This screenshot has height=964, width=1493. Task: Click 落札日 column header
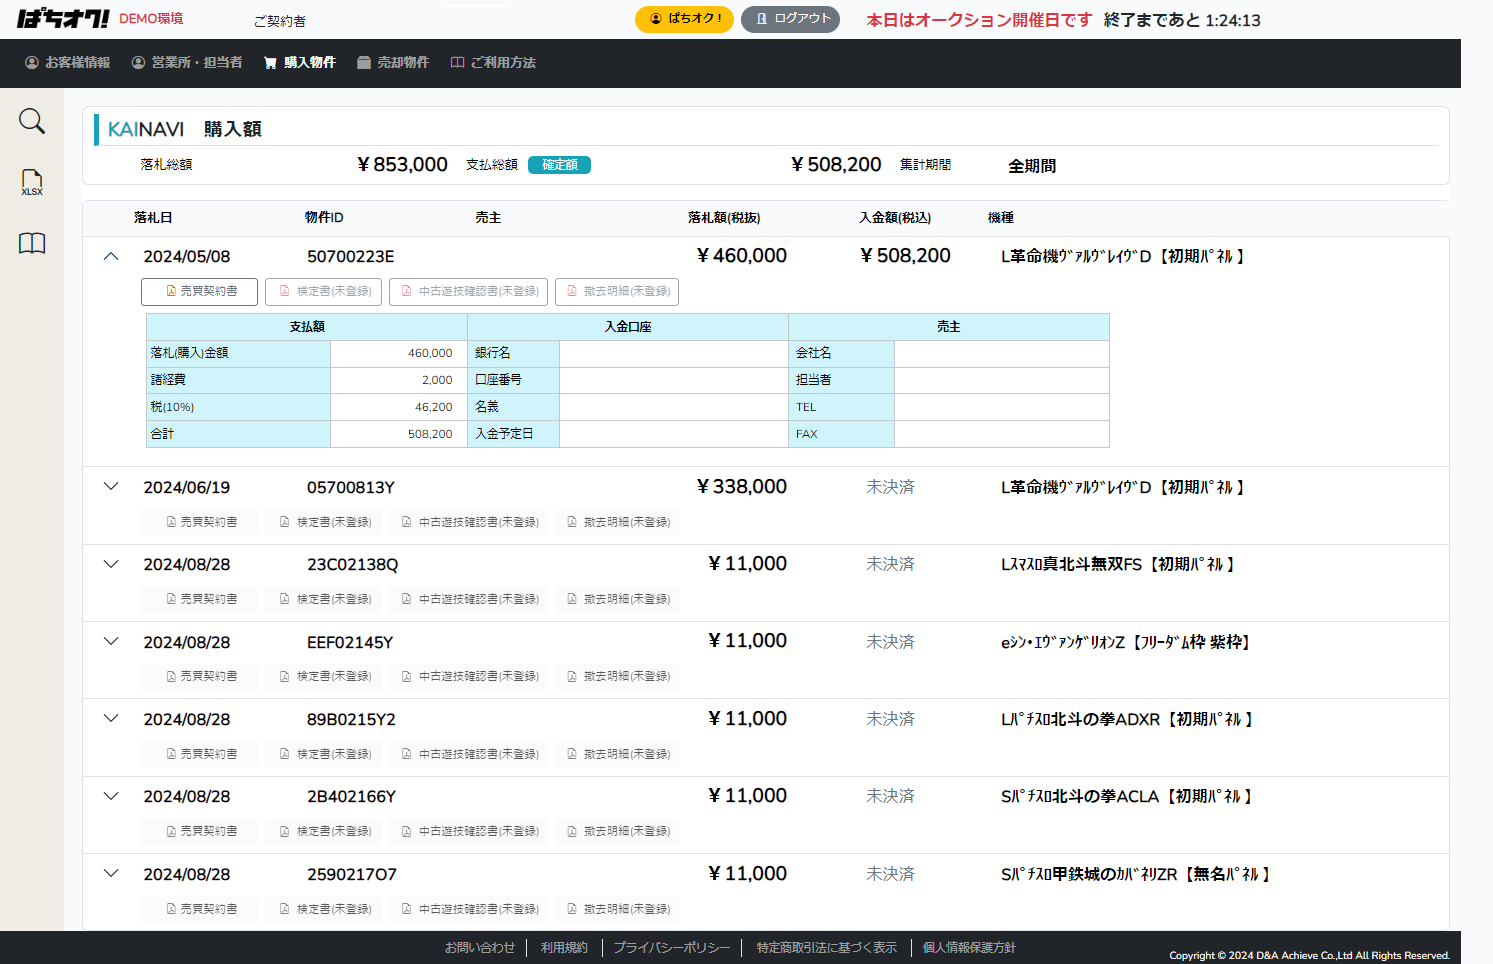[153, 217]
